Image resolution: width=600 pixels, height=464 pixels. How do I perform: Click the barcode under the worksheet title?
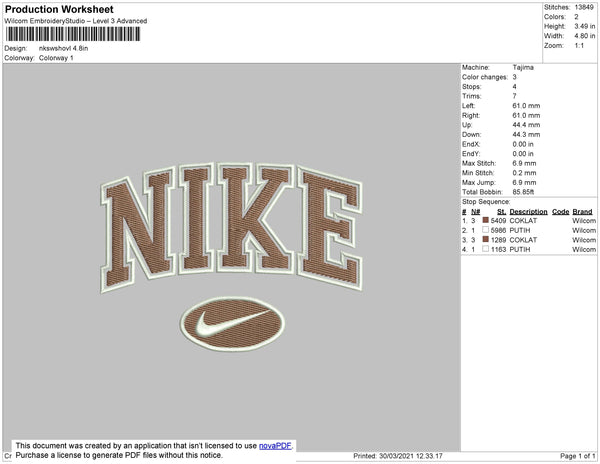coord(73,34)
